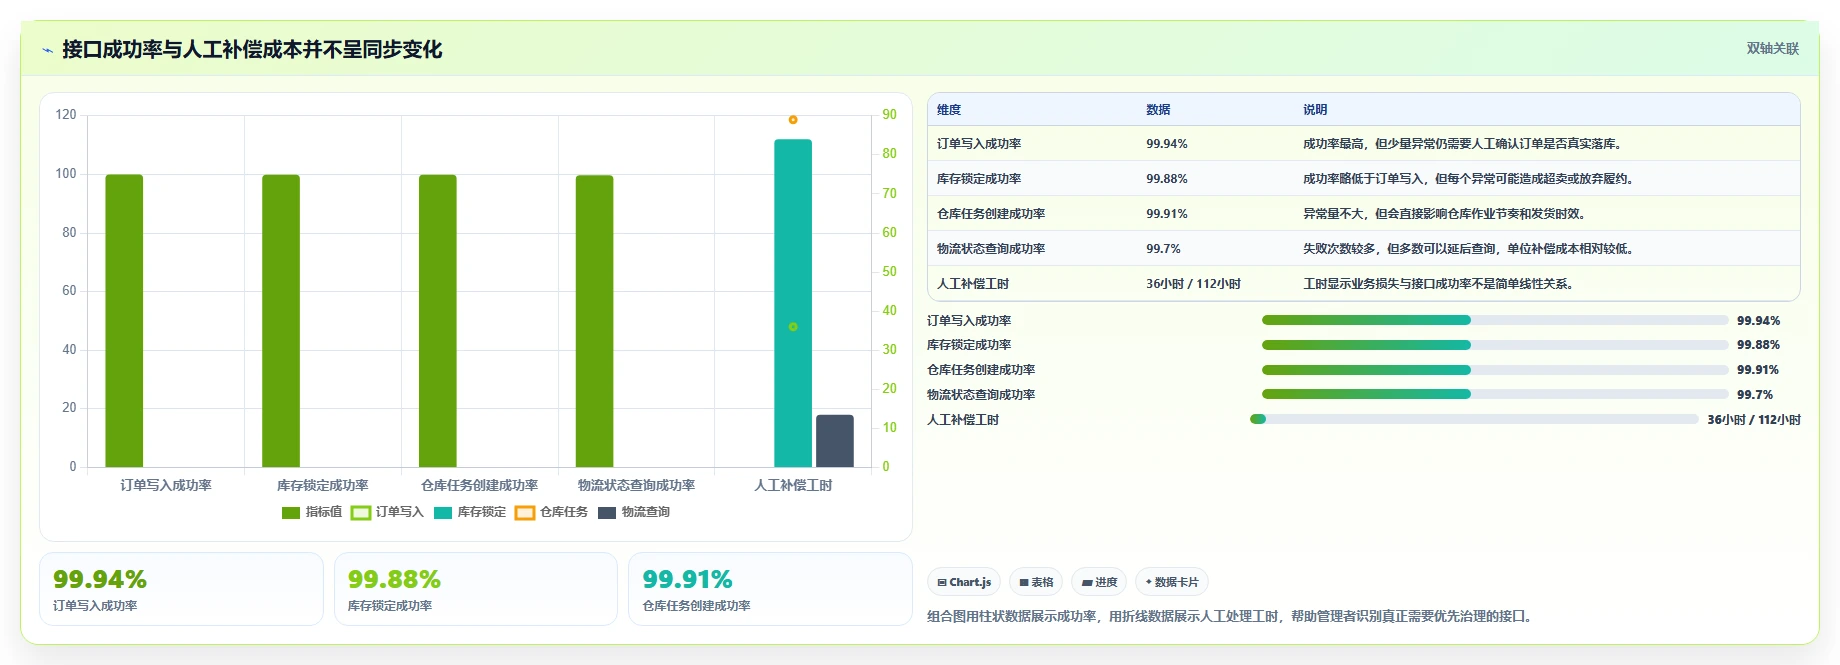Image resolution: width=1840 pixels, height=665 pixels.
Task: Select the 仓库任务创建成功率 table row label
Action: point(991,214)
